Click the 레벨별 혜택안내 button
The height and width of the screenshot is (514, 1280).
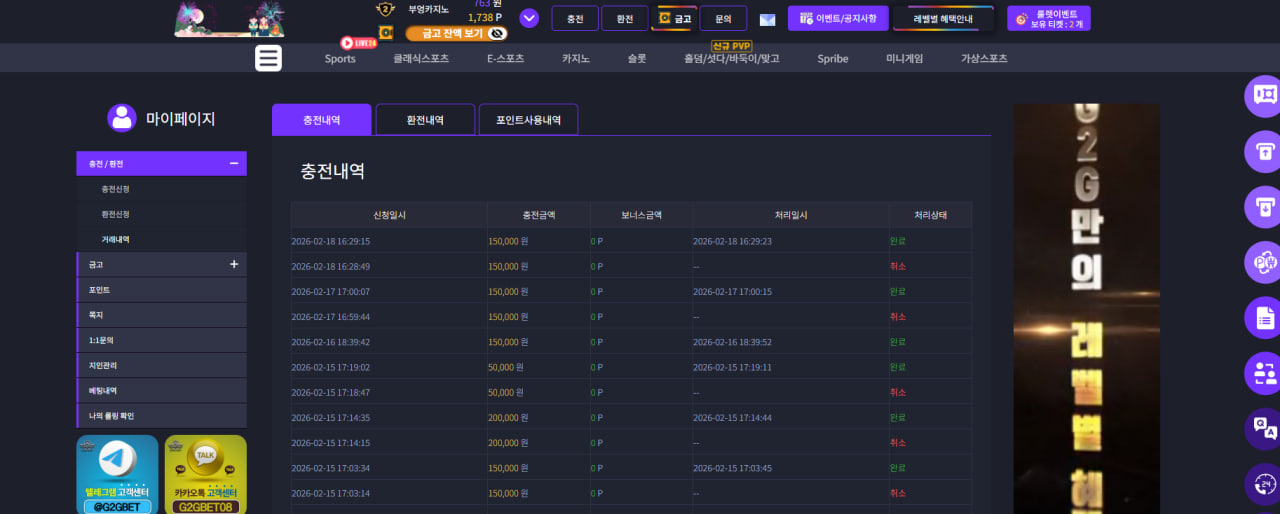[x=943, y=18]
